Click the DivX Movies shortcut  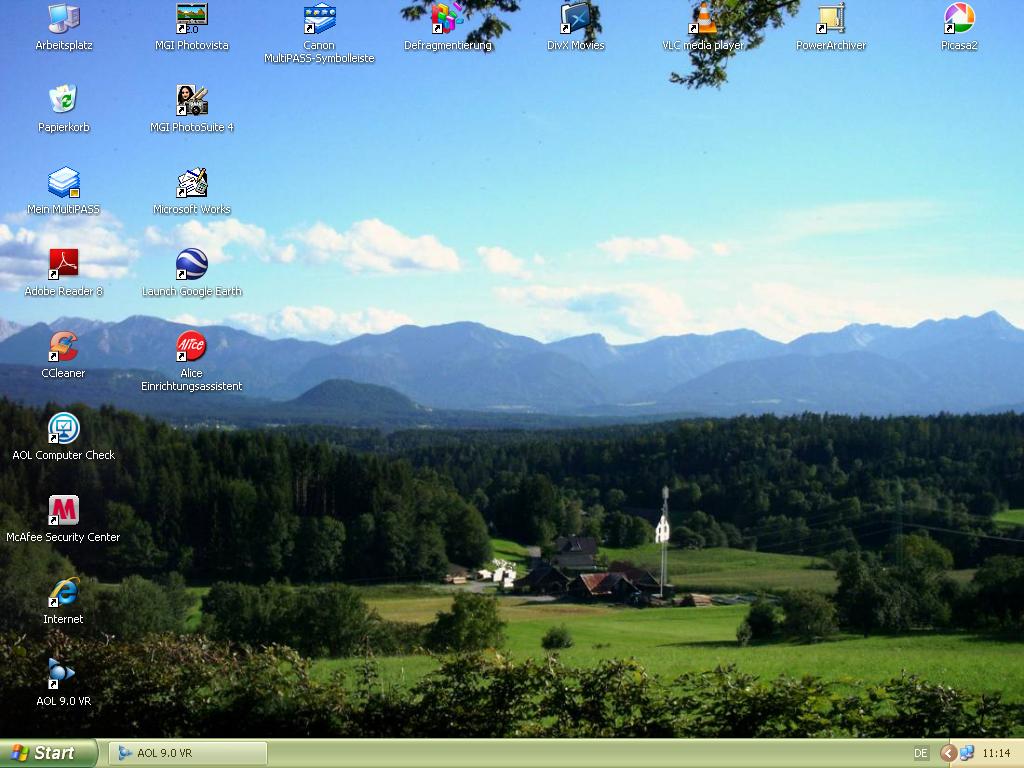575,19
